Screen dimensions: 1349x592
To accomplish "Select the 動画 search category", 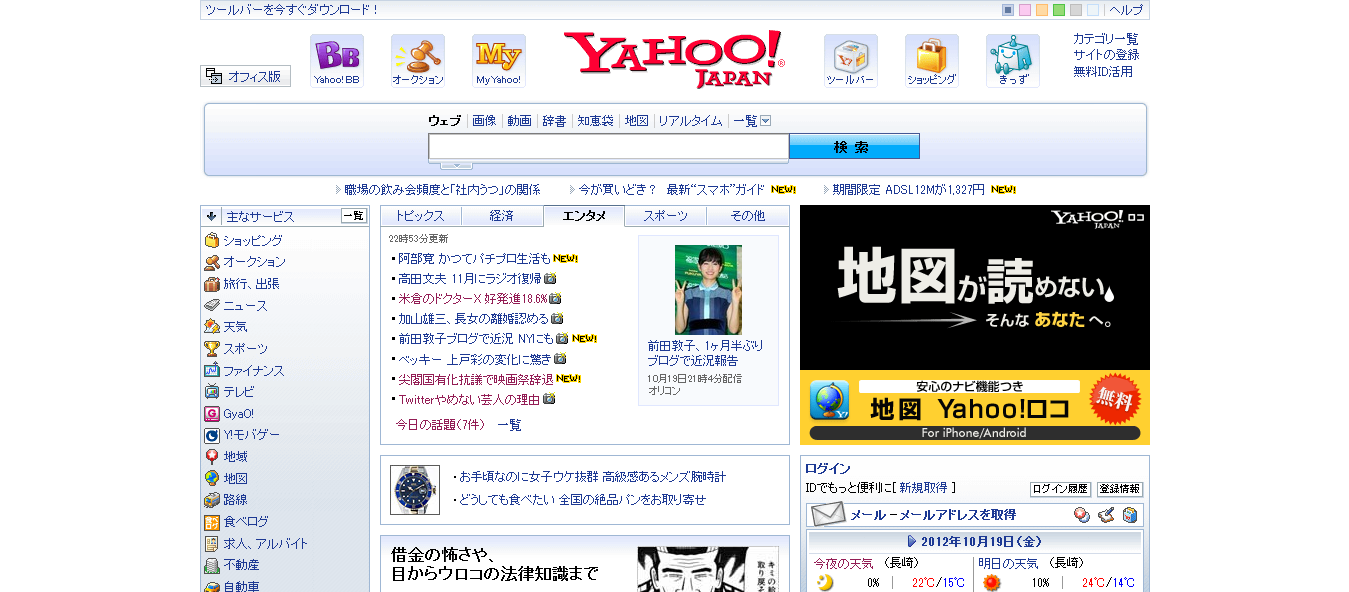I will pyautogui.click(x=519, y=121).
